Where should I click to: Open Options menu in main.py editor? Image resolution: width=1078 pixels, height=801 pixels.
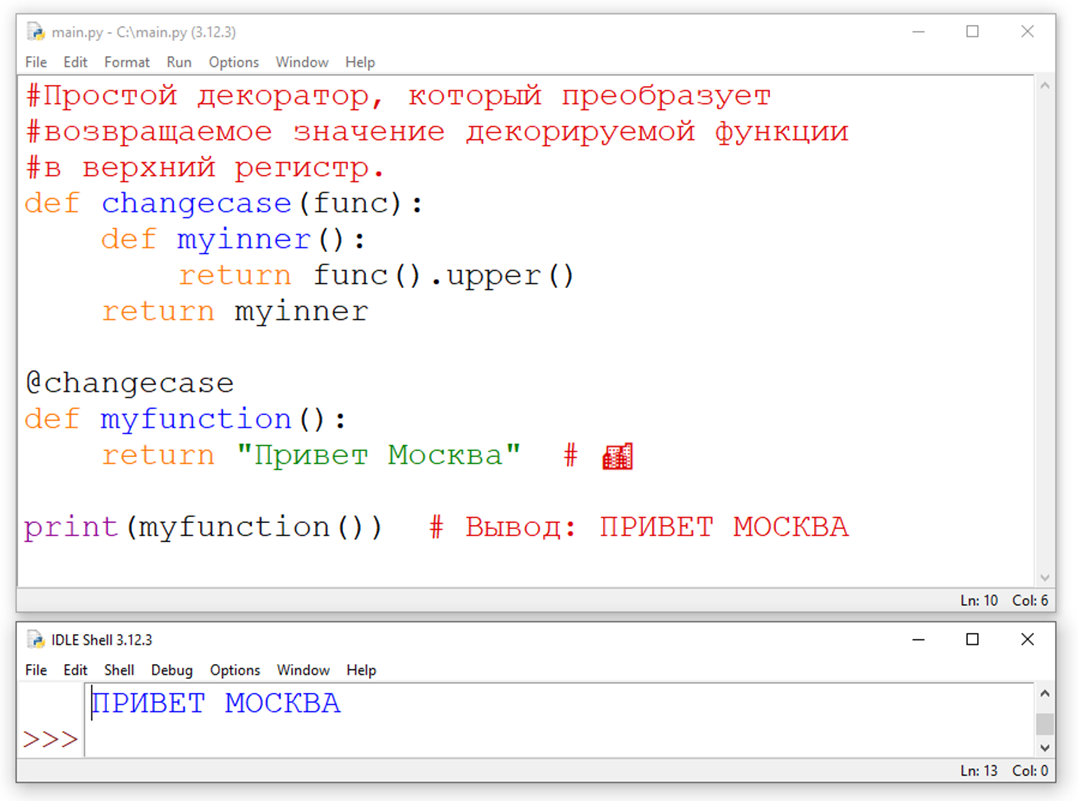[234, 62]
